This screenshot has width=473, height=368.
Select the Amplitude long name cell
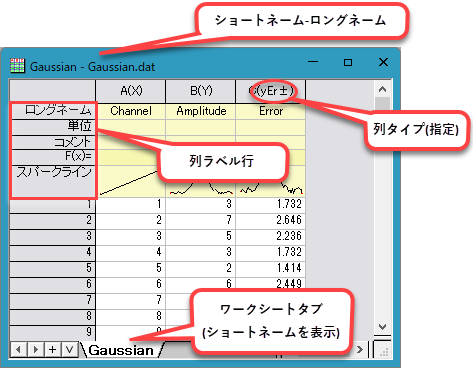pos(201,111)
